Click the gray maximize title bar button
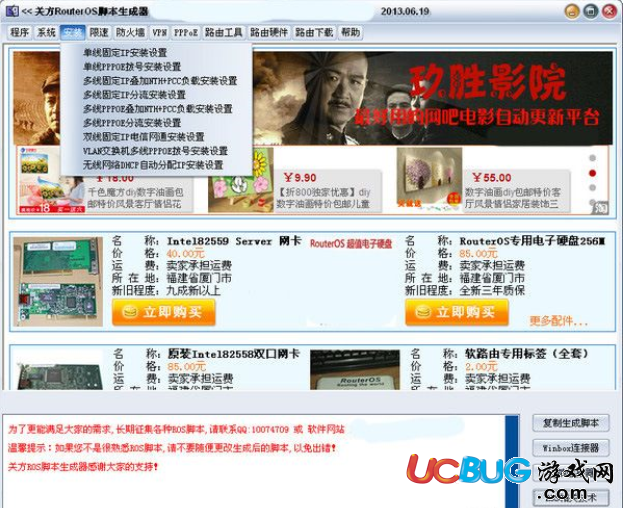The width and height of the screenshot is (623, 508). [x=591, y=11]
